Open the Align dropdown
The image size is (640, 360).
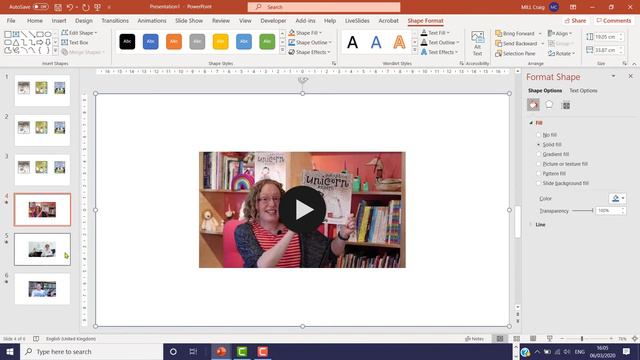point(560,33)
